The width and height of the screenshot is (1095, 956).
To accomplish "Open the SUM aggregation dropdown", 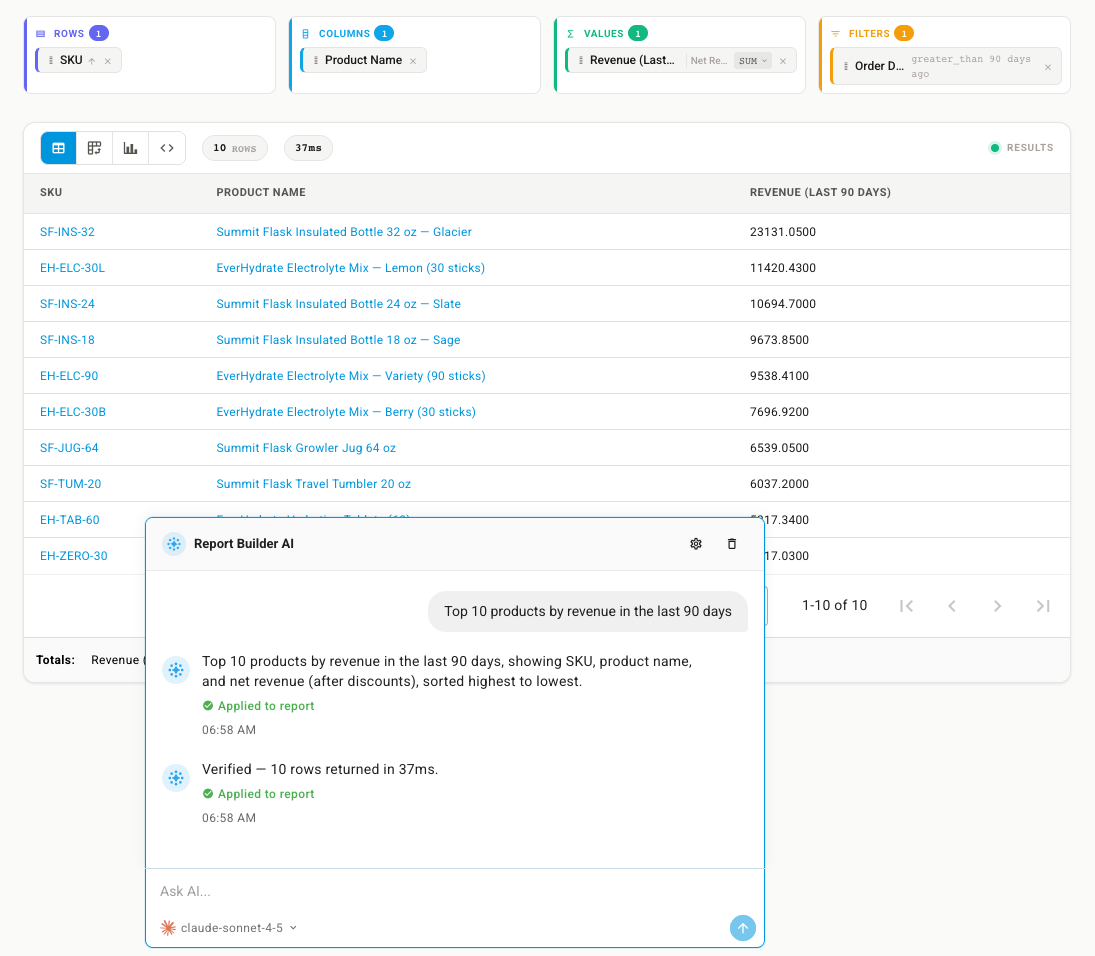I will [753, 61].
